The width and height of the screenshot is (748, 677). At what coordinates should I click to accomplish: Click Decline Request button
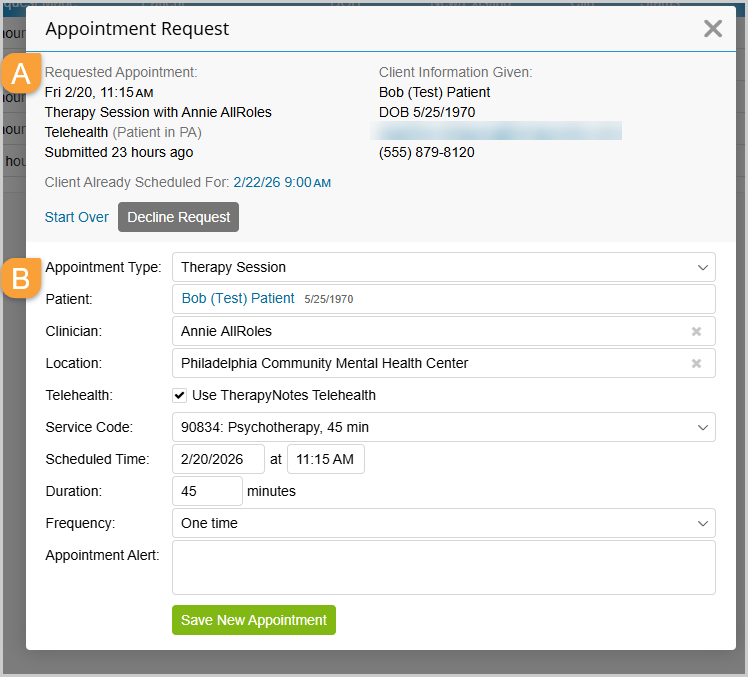point(178,217)
